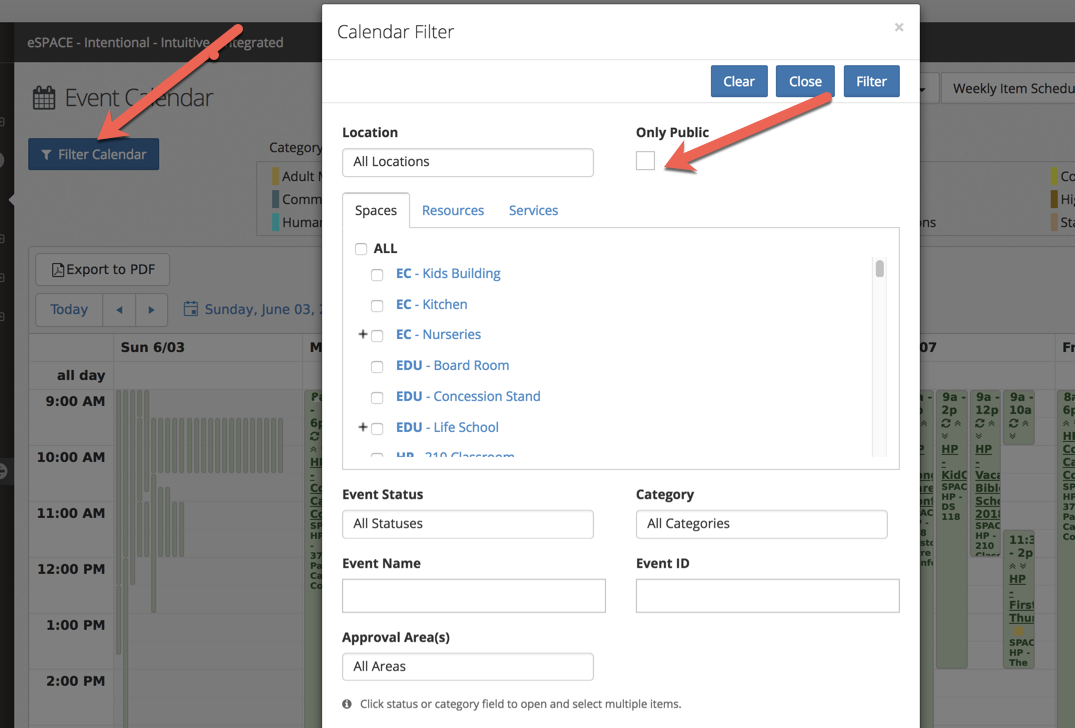
Task: Tick the EDU - Board Room checkbox
Action: click(x=377, y=367)
